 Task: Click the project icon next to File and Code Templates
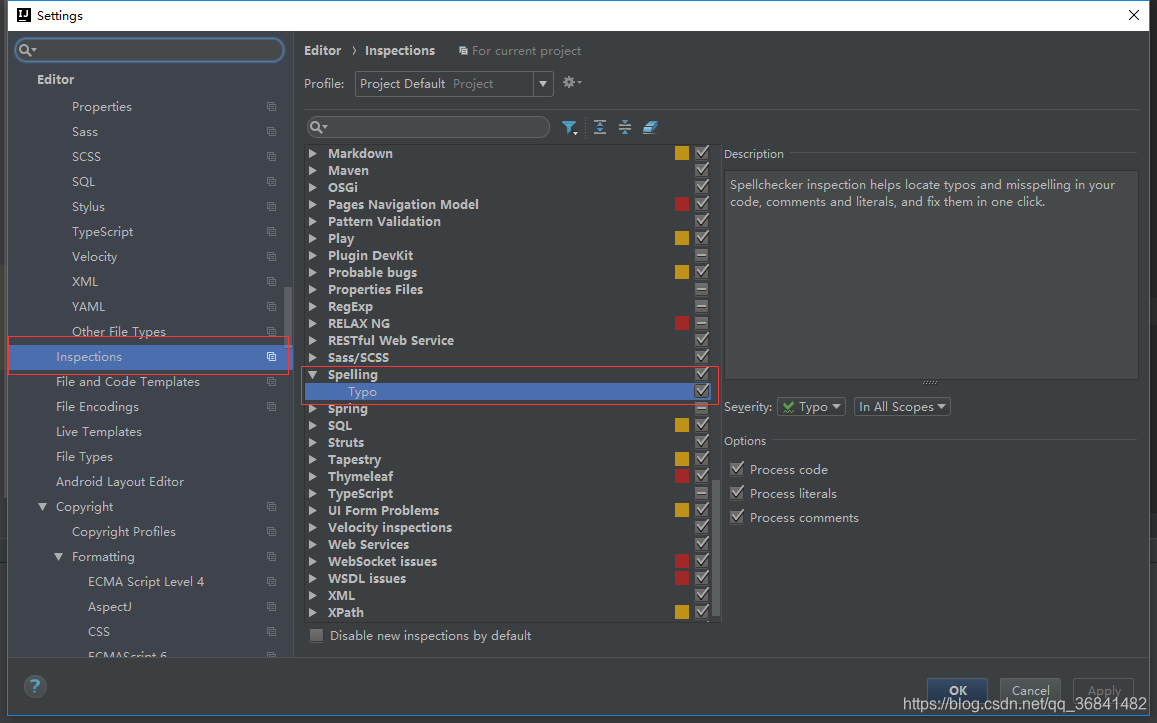coord(272,381)
